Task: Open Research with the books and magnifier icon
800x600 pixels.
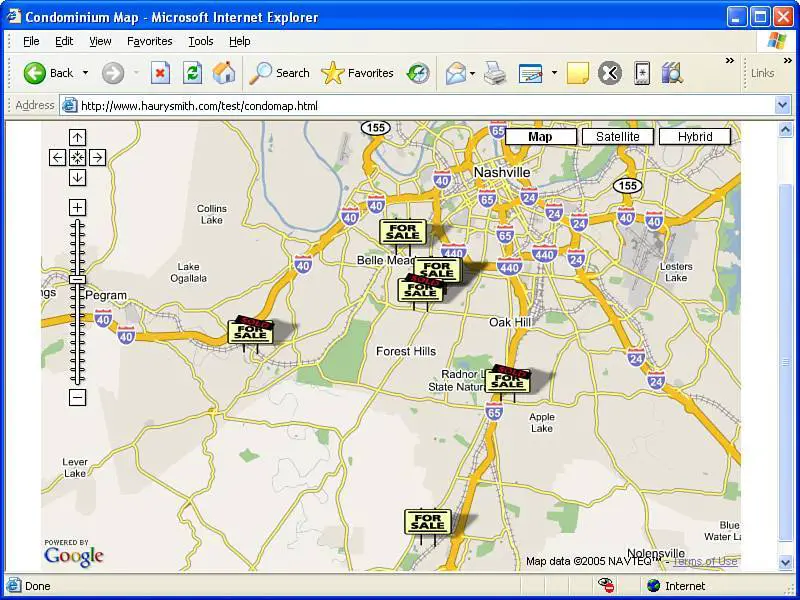Action: point(672,73)
